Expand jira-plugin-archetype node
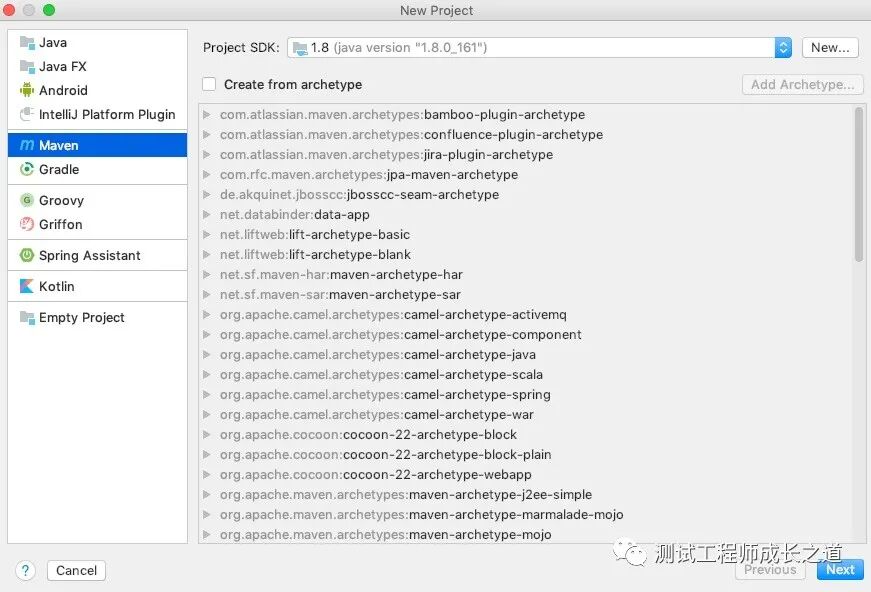Image resolution: width=871 pixels, height=592 pixels. pos(207,154)
